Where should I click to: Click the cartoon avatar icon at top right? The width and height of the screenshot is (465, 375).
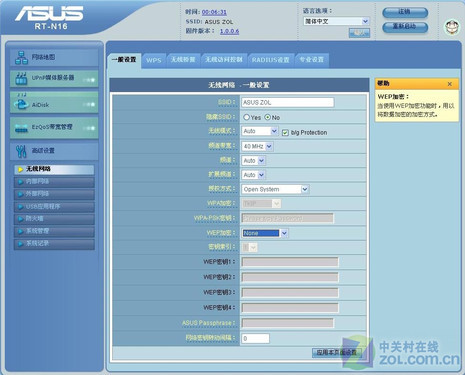pyautogui.click(x=452, y=27)
